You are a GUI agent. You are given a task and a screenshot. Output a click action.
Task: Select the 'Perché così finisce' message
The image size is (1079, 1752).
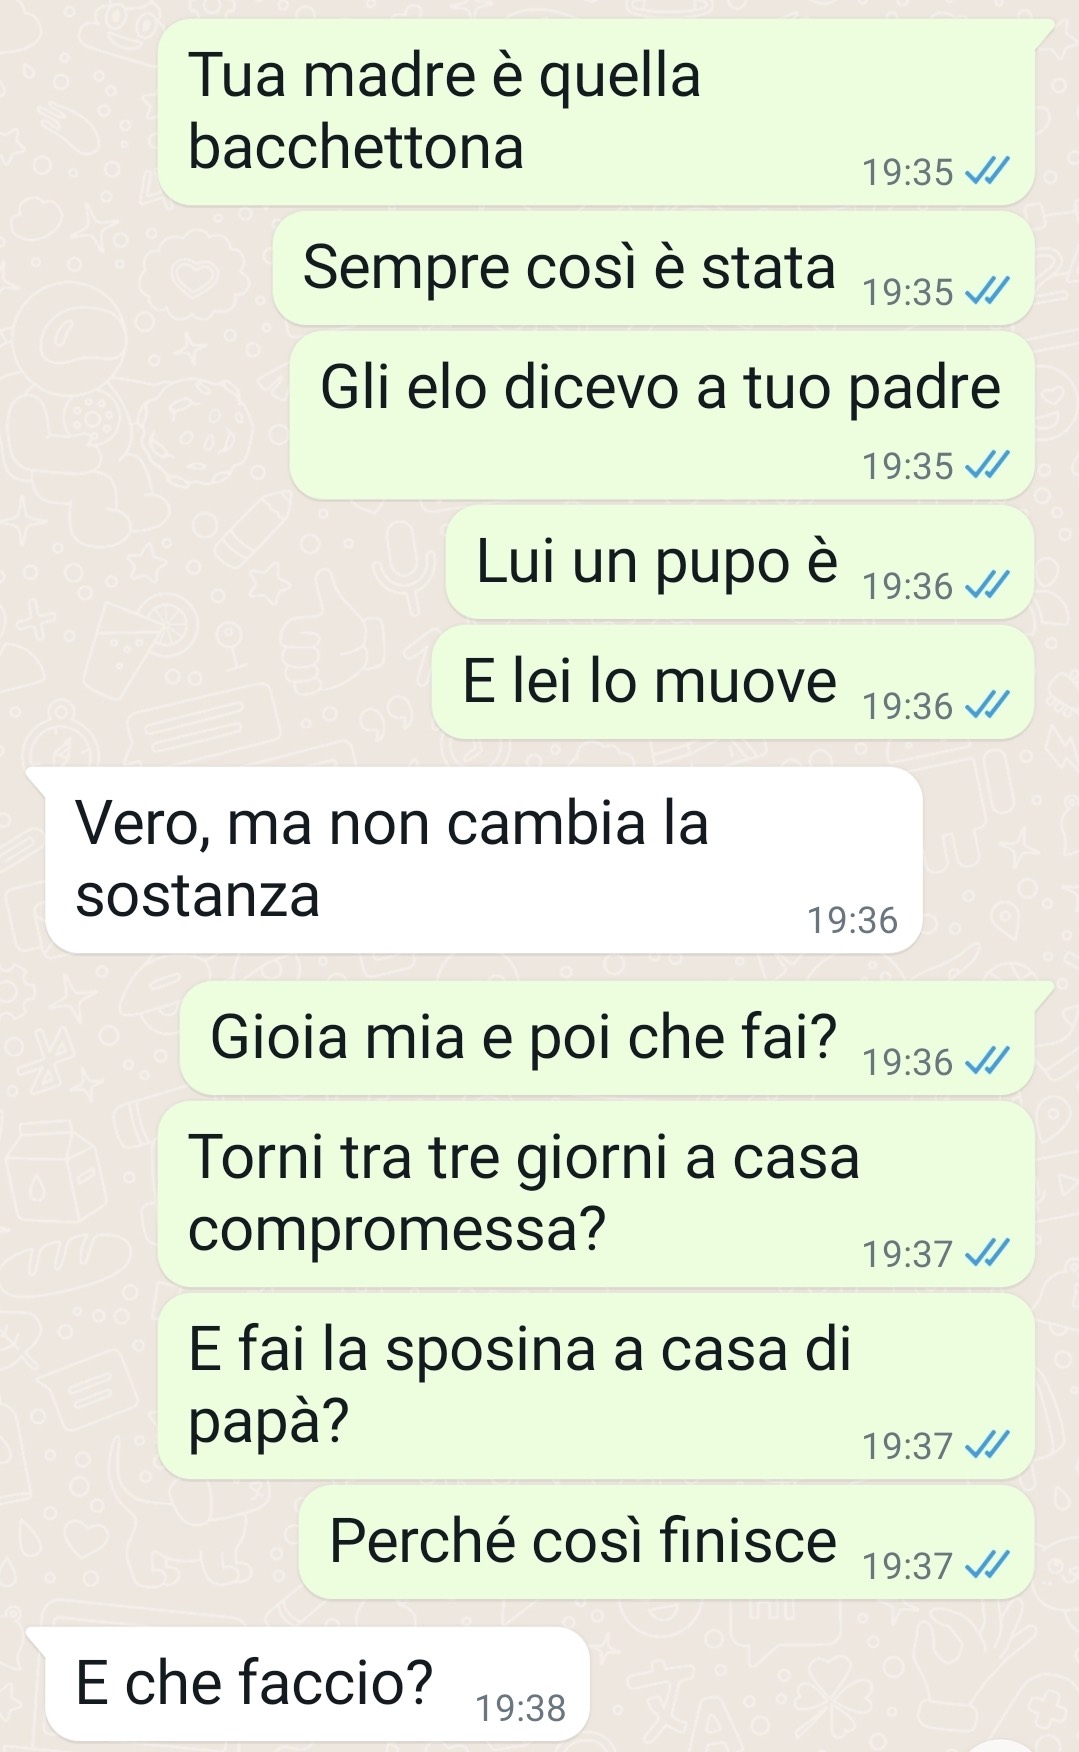click(x=666, y=1541)
